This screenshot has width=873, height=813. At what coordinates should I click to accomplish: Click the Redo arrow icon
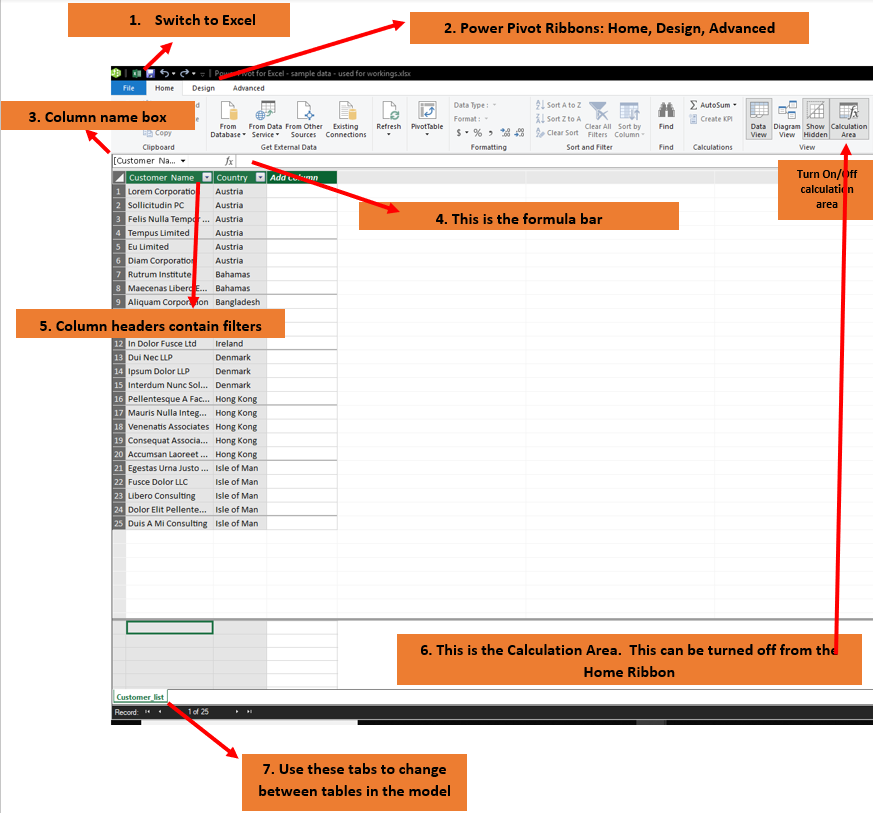(184, 73)
